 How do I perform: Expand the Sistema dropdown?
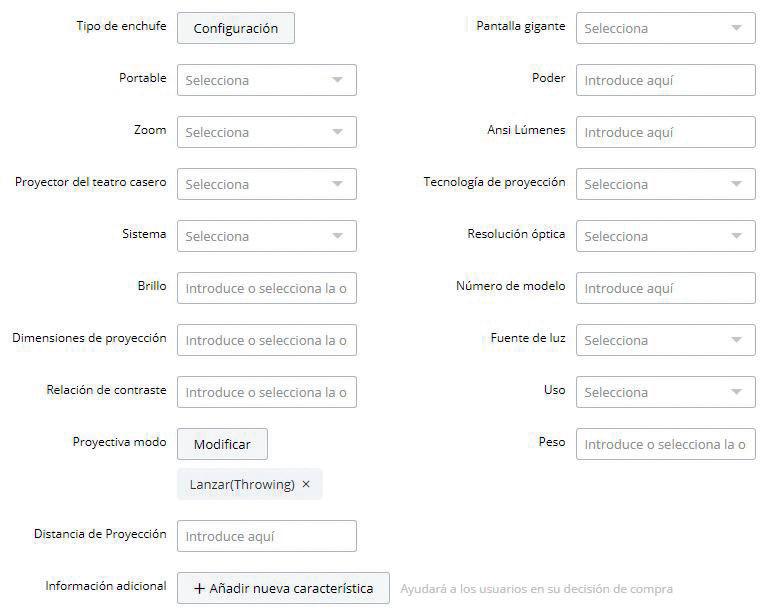[x=266, y=236]
